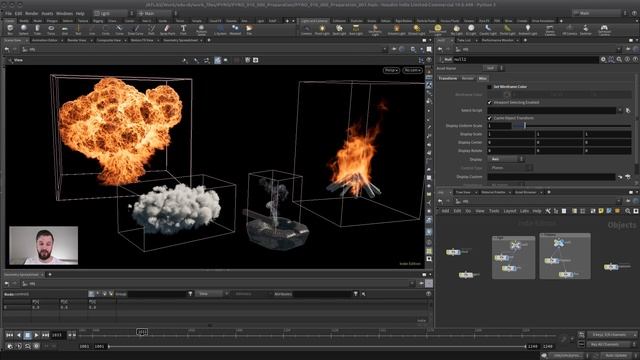Select the Torus shelf tool
Screen dimensions: 640x360
coord(51,29)
